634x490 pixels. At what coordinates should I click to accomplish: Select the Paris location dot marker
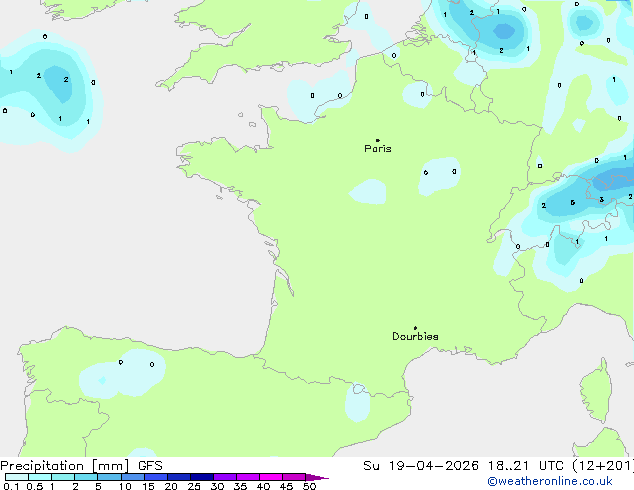(378, 140)
